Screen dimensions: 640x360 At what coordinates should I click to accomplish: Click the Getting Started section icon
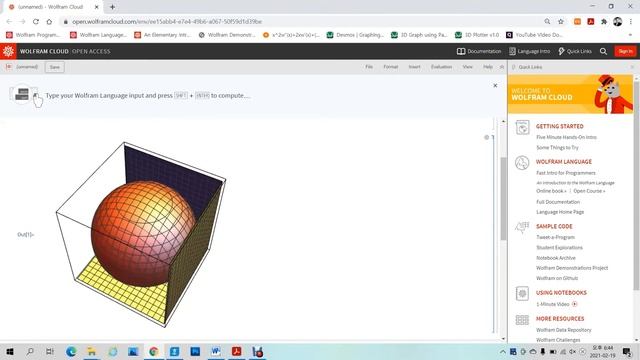pyautogui.click(x=522, y=127)
